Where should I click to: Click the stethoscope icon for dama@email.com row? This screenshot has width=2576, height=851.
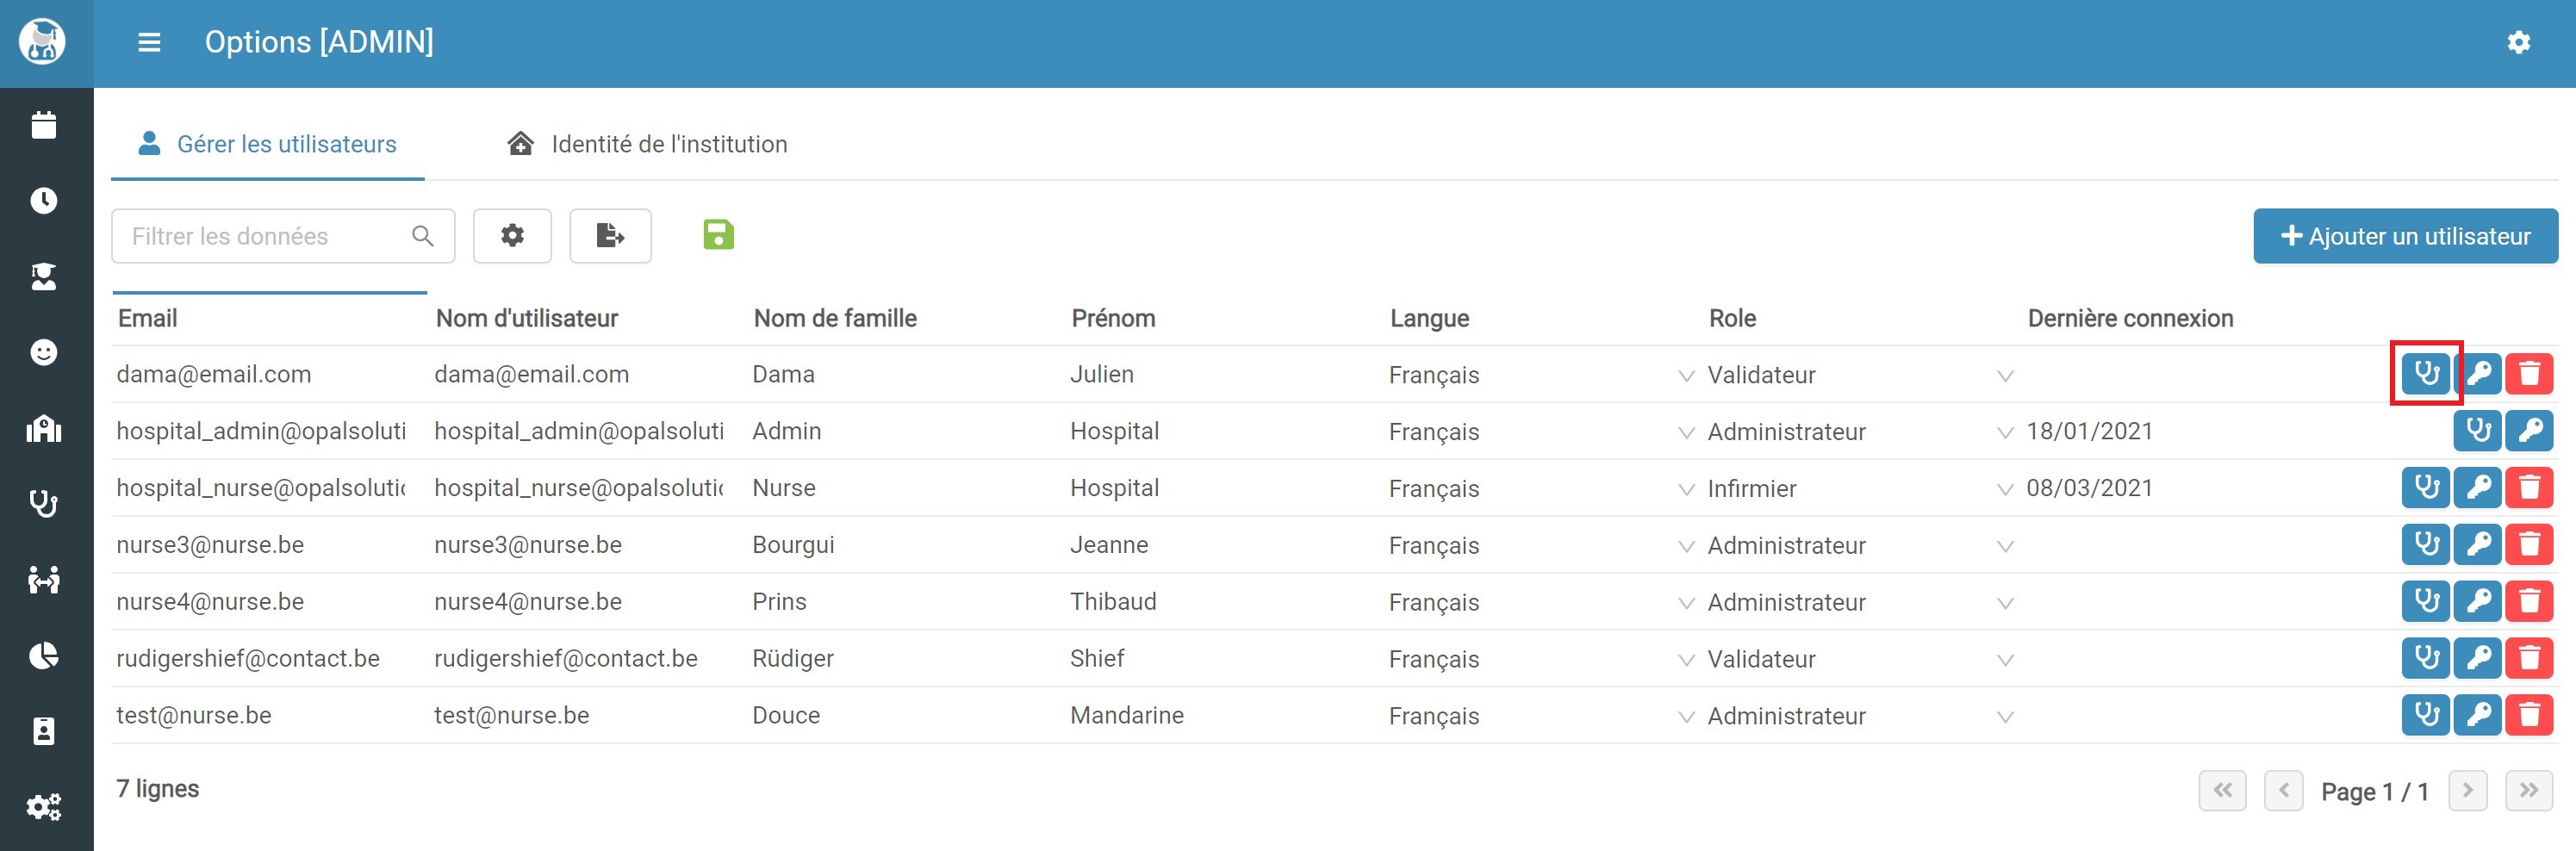pos(2426,374)
